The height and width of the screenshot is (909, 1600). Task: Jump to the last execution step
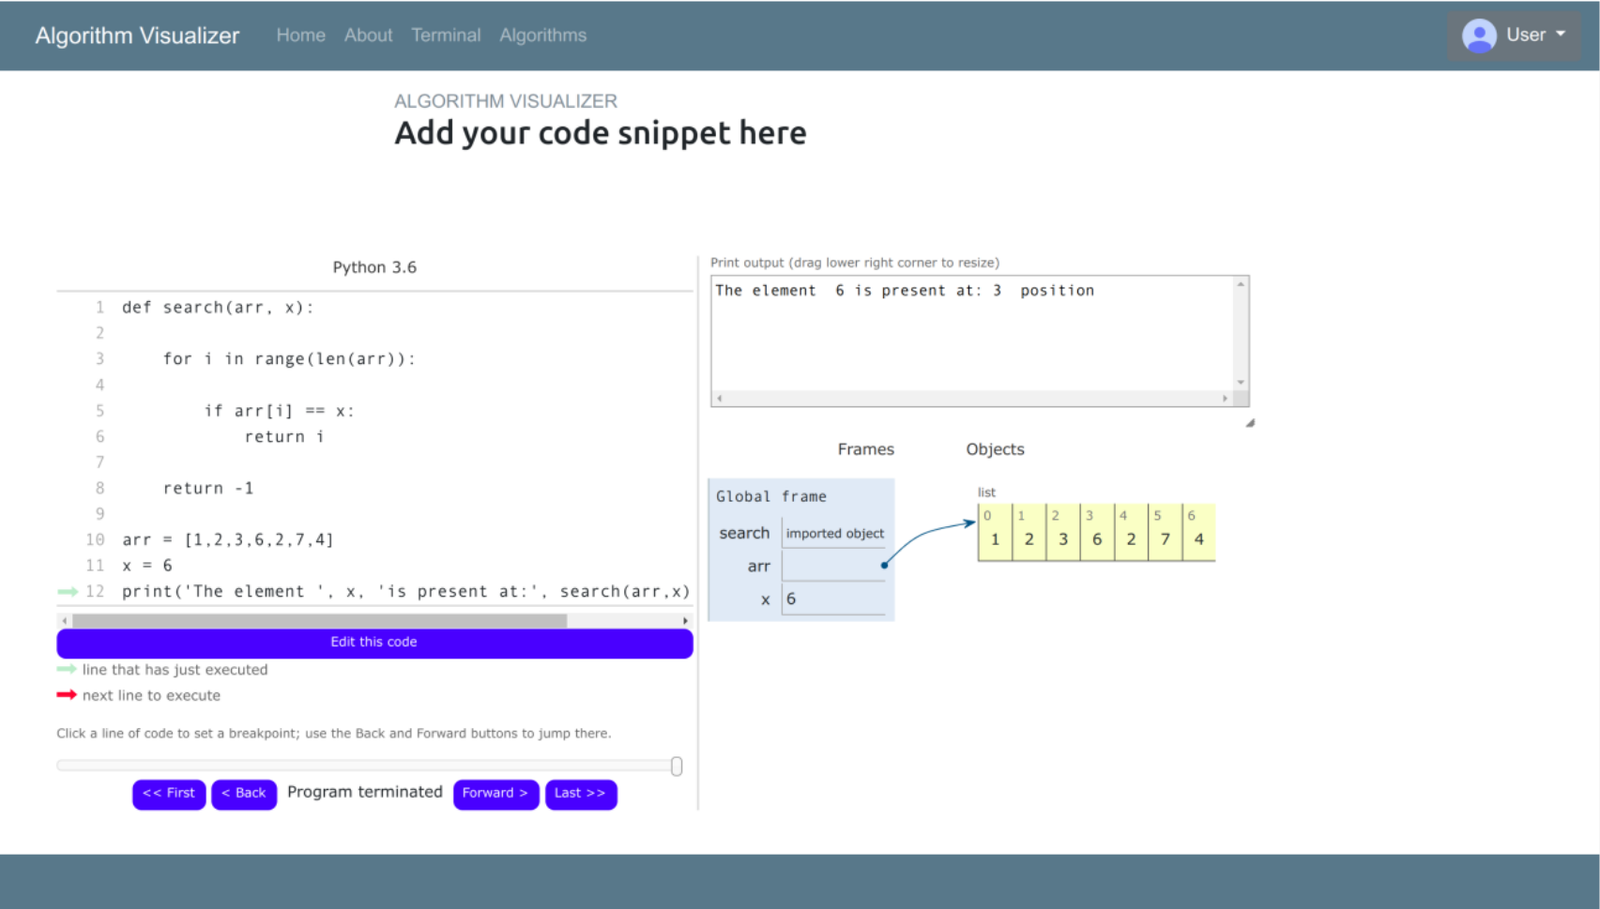tap(580, 794)
